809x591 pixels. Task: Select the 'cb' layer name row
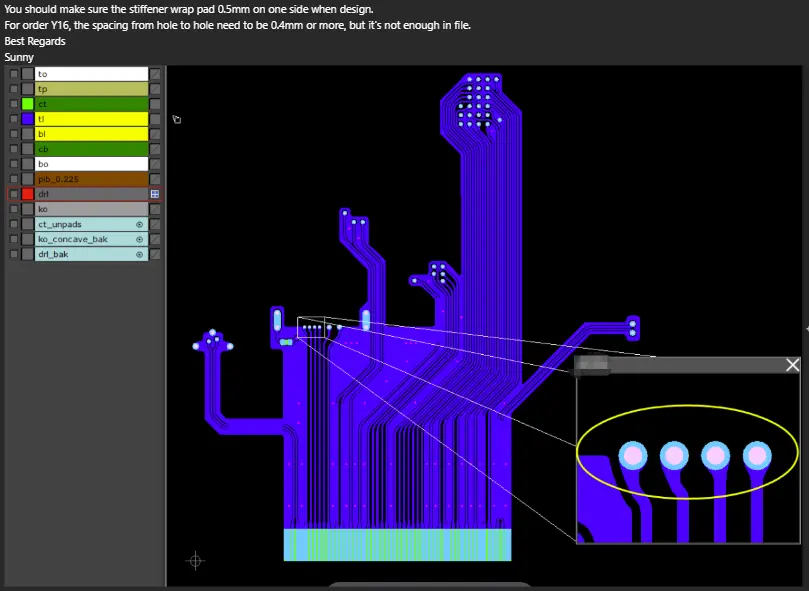point(91,149)
